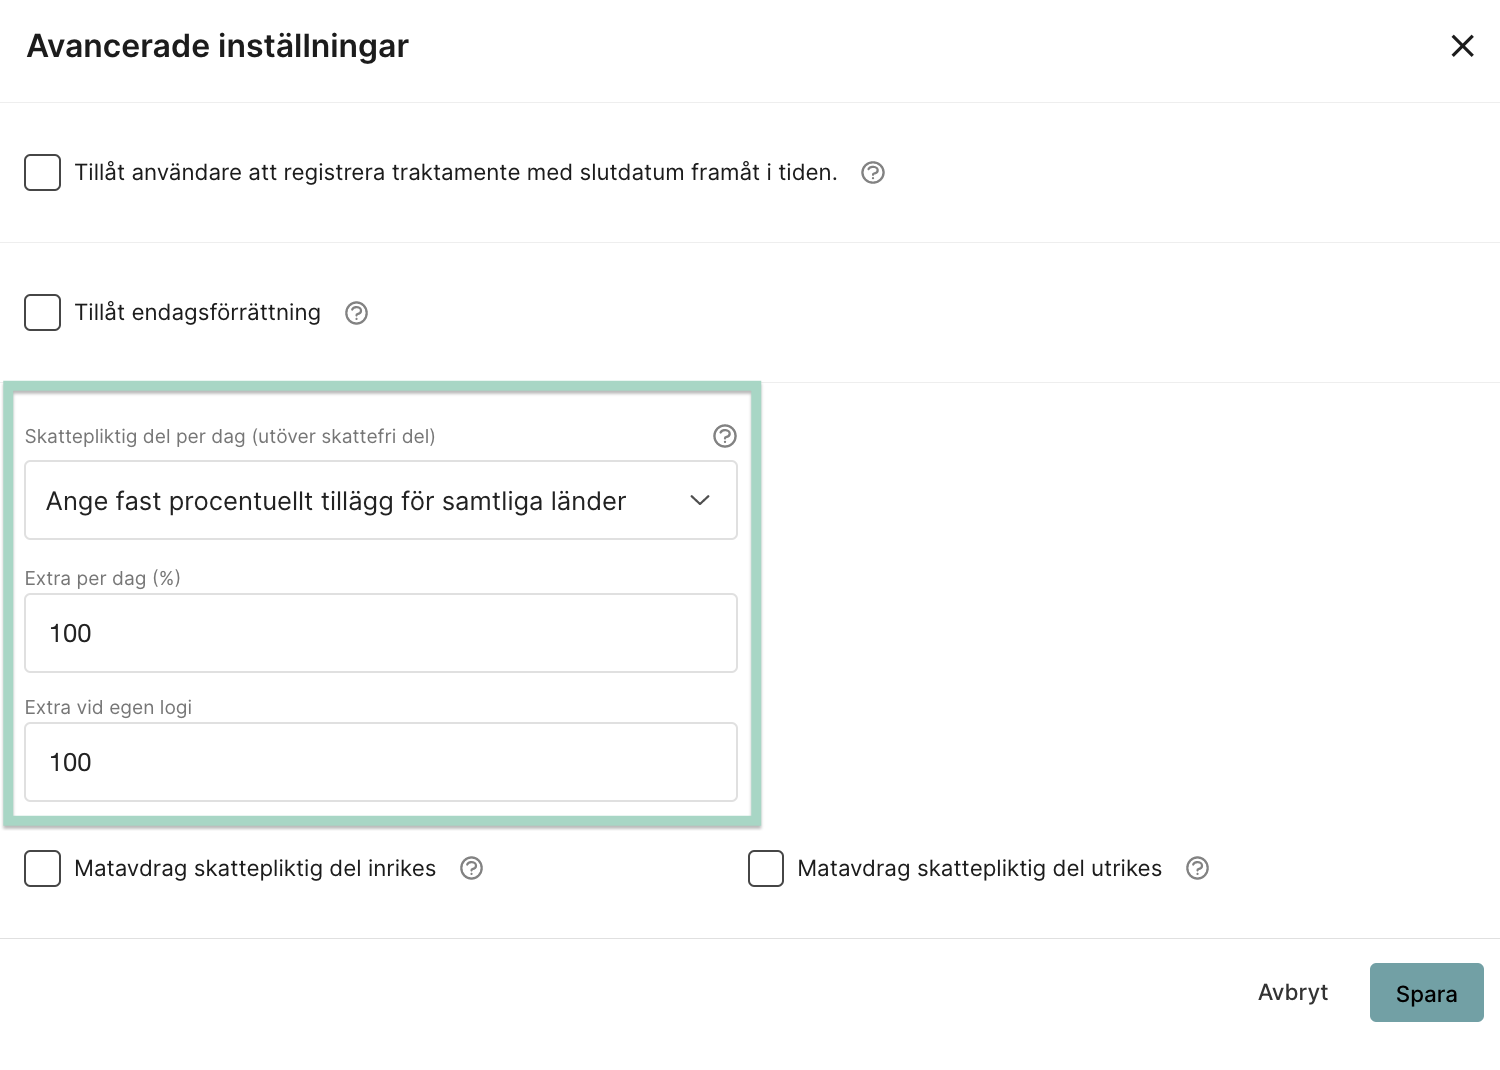Save settings with Spara button
Screen dimensions: 1500x1070
(x=1427, y=993)
